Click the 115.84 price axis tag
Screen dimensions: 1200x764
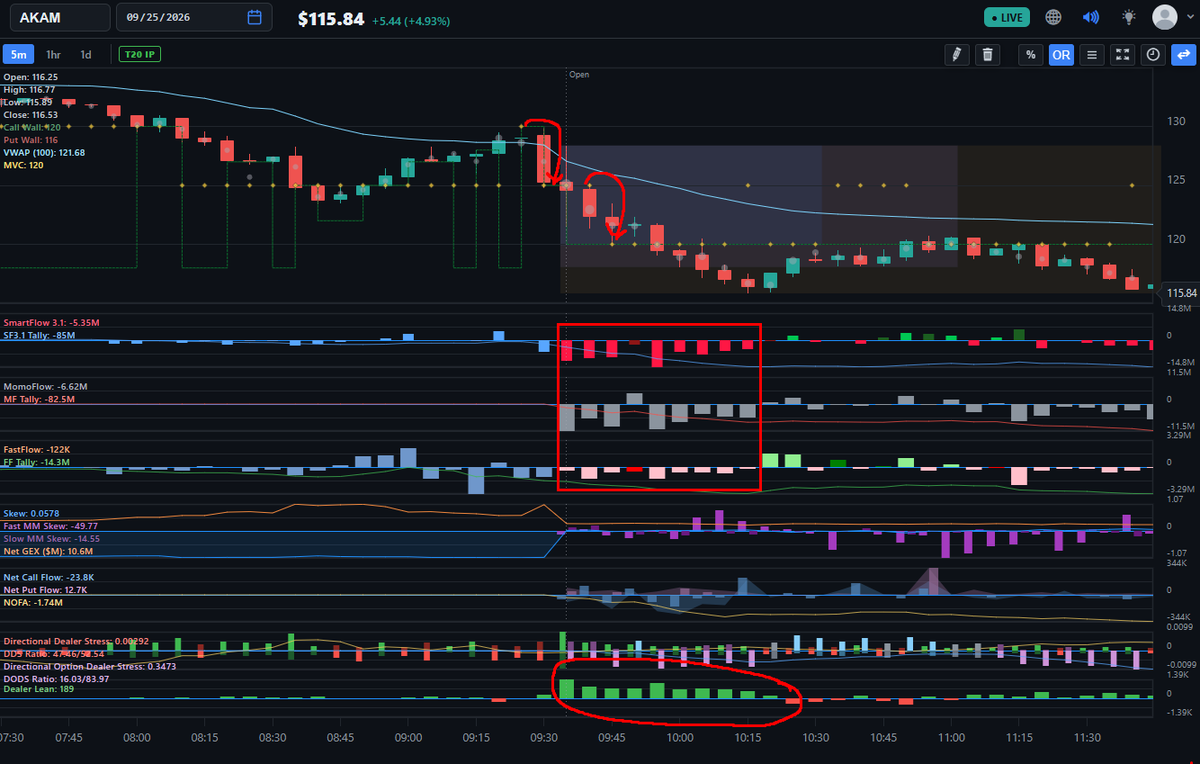1181,293
